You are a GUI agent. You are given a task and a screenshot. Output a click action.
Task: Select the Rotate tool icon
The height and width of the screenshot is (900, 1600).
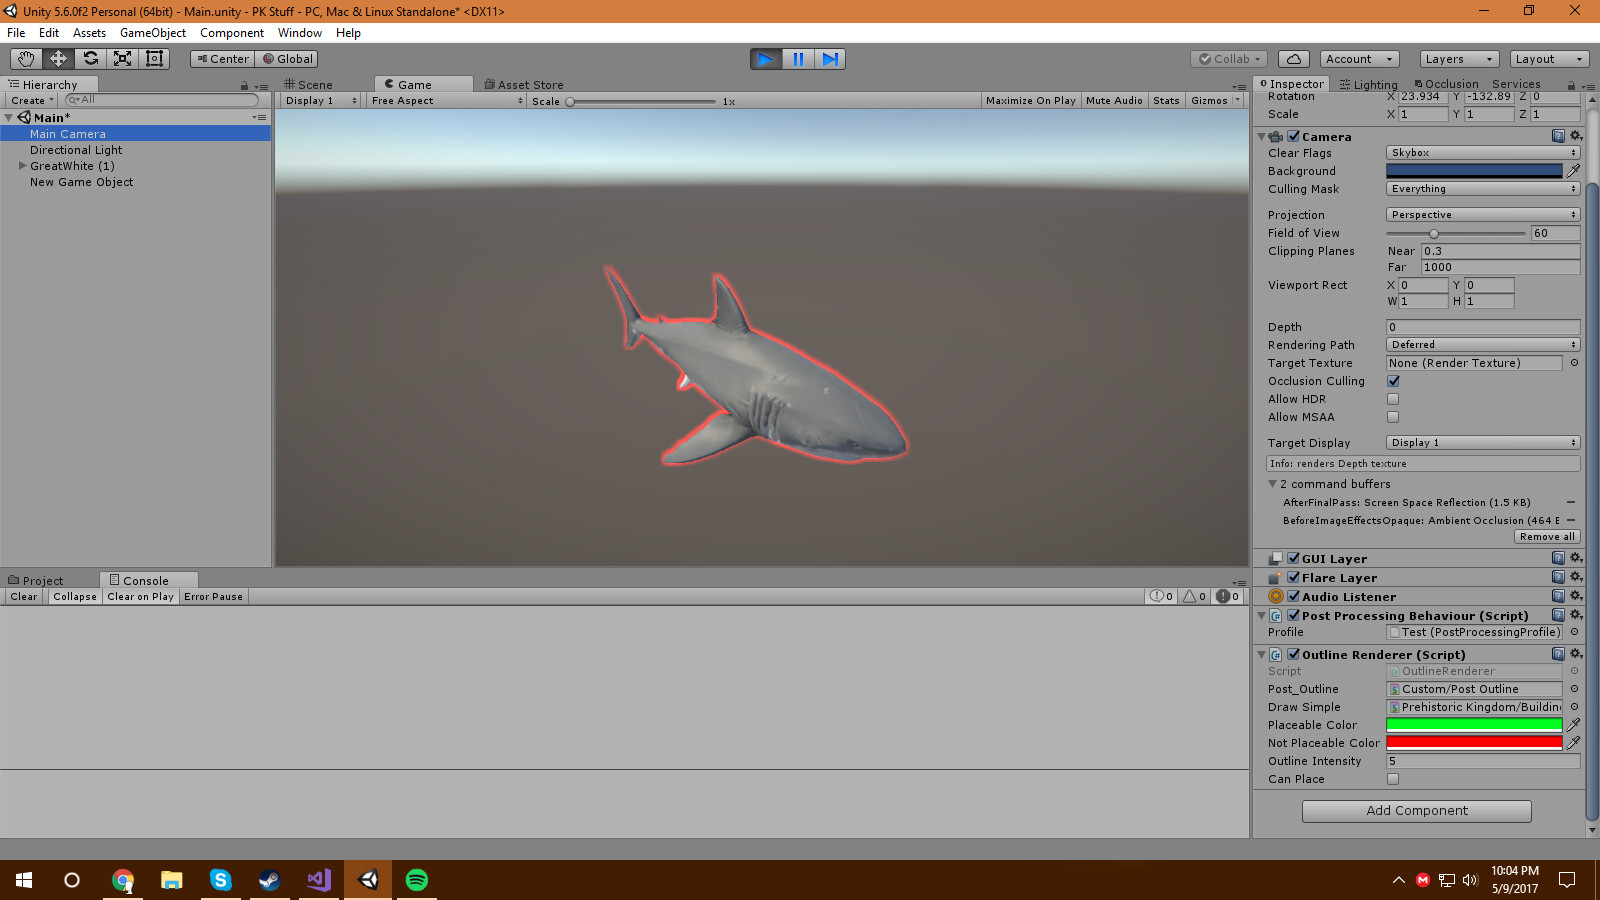point(90,59)
